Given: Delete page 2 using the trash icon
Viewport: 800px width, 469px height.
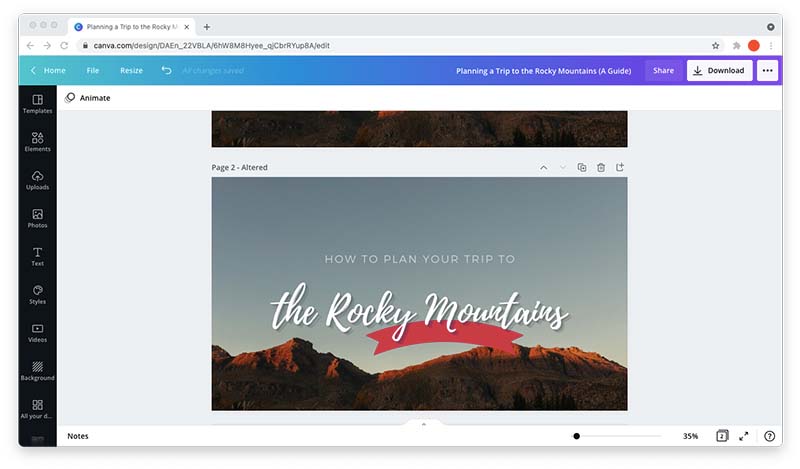Looking at the screenshot, I should 601,167.
